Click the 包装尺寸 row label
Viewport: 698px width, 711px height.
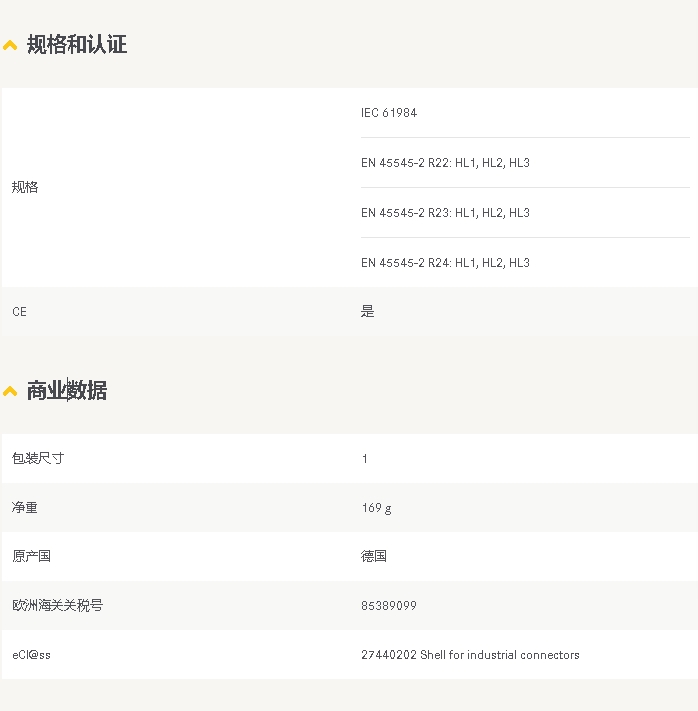click(38, 458)
